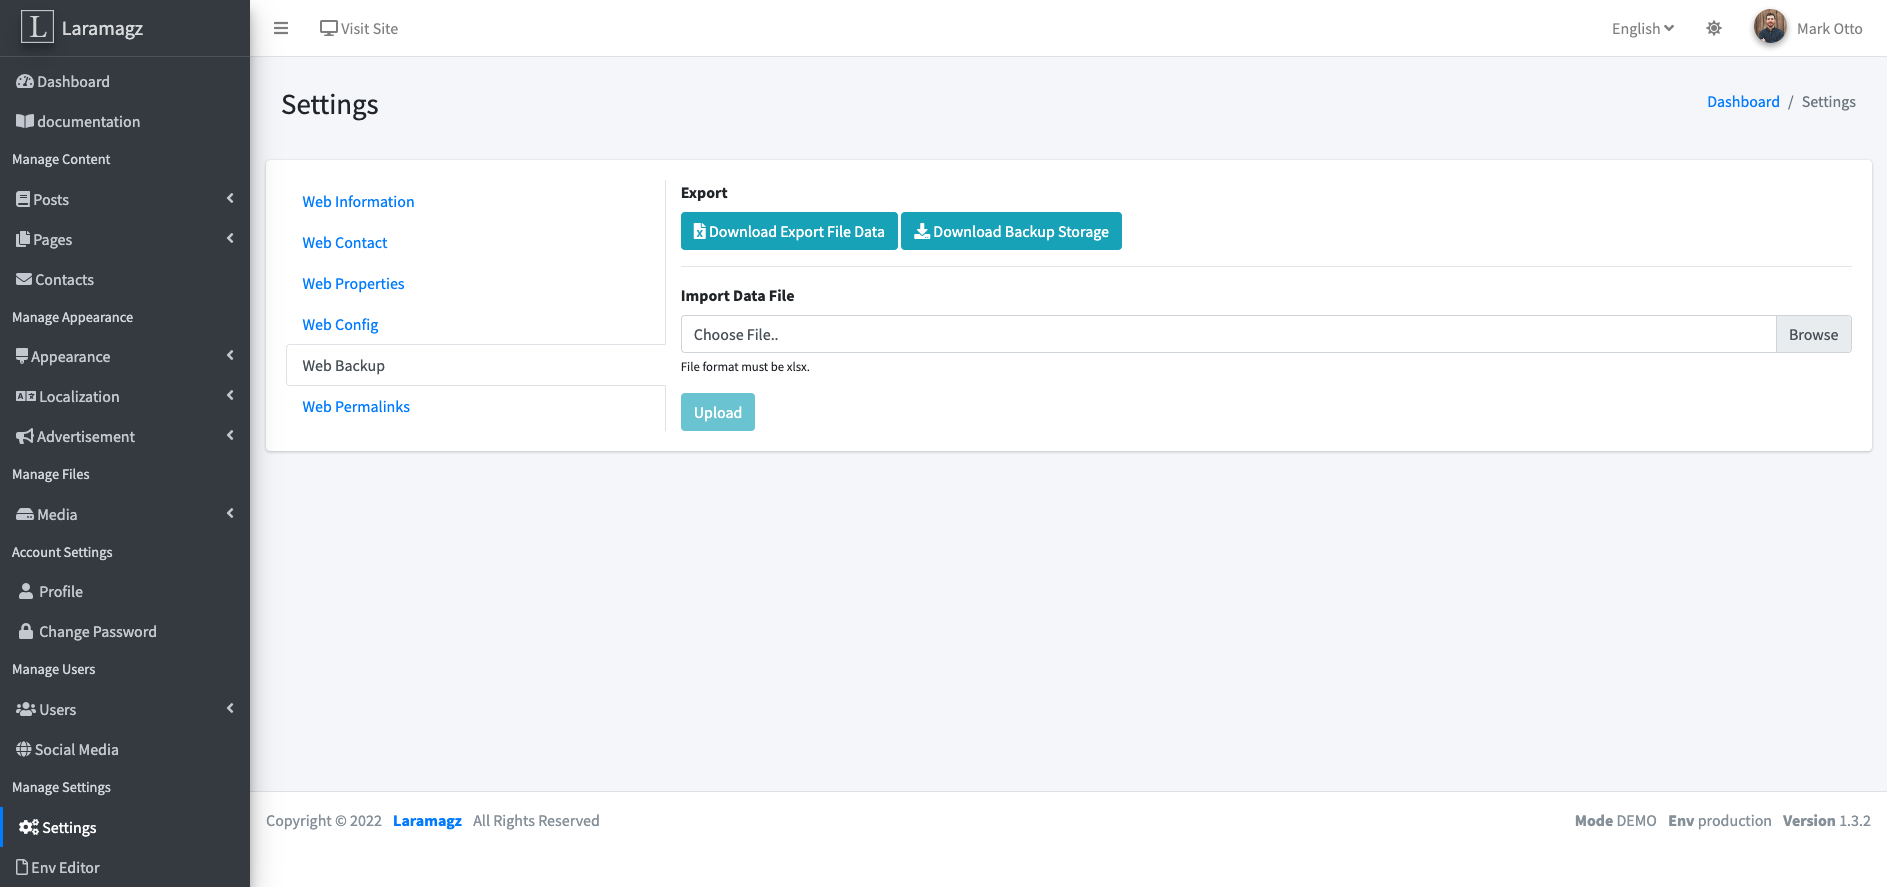Click the documentation book icon
This screenshot has height=887, width=1887.
click(25, 121)
